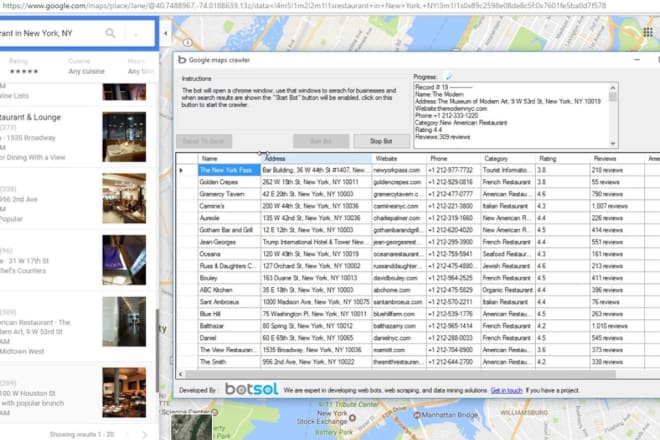Click the Jewish Restaurant category cell

(508, 266)
